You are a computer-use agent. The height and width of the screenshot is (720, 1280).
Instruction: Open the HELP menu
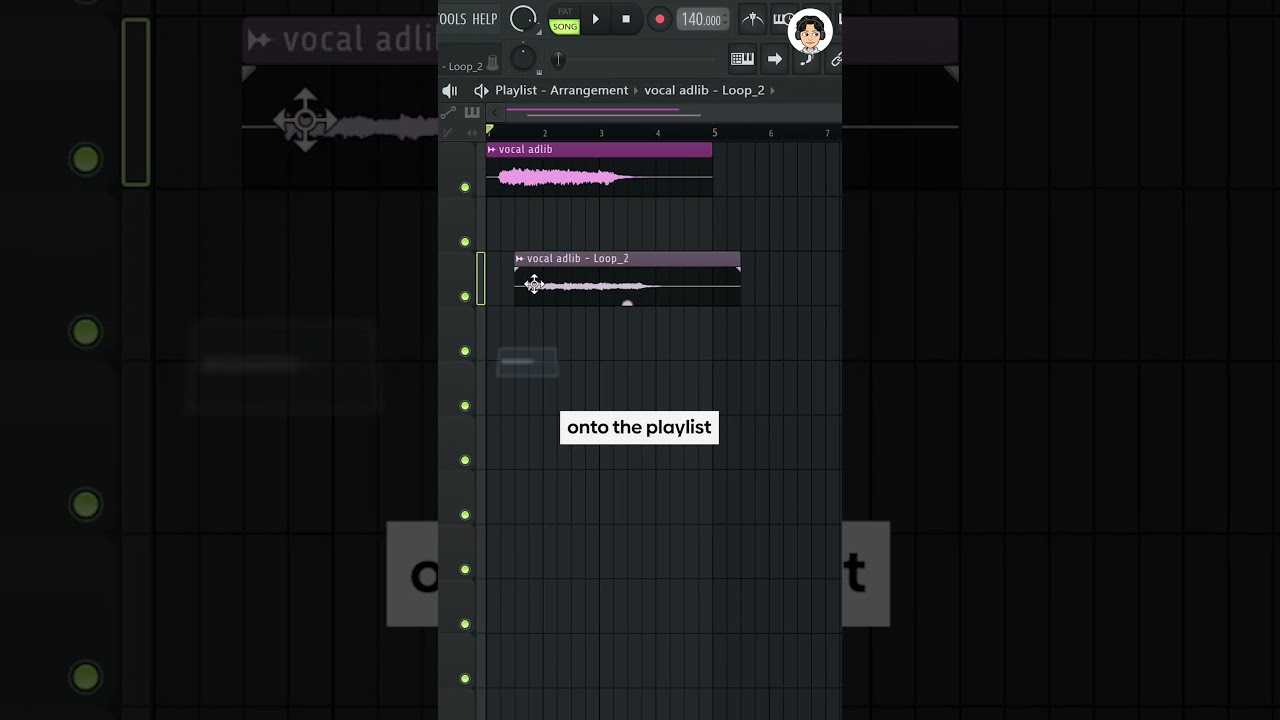485,19
